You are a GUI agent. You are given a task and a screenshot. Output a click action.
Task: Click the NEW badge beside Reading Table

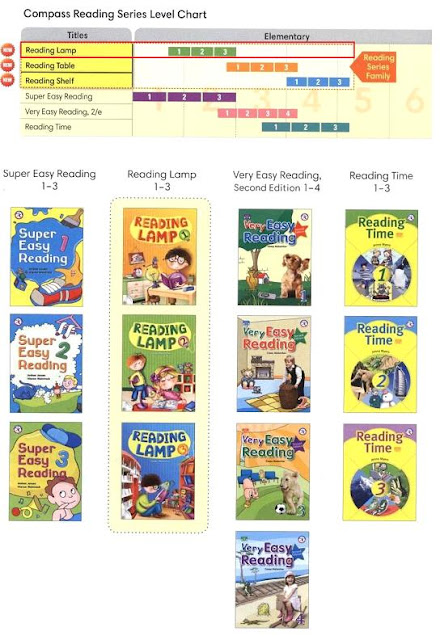[x=8, y=65]
